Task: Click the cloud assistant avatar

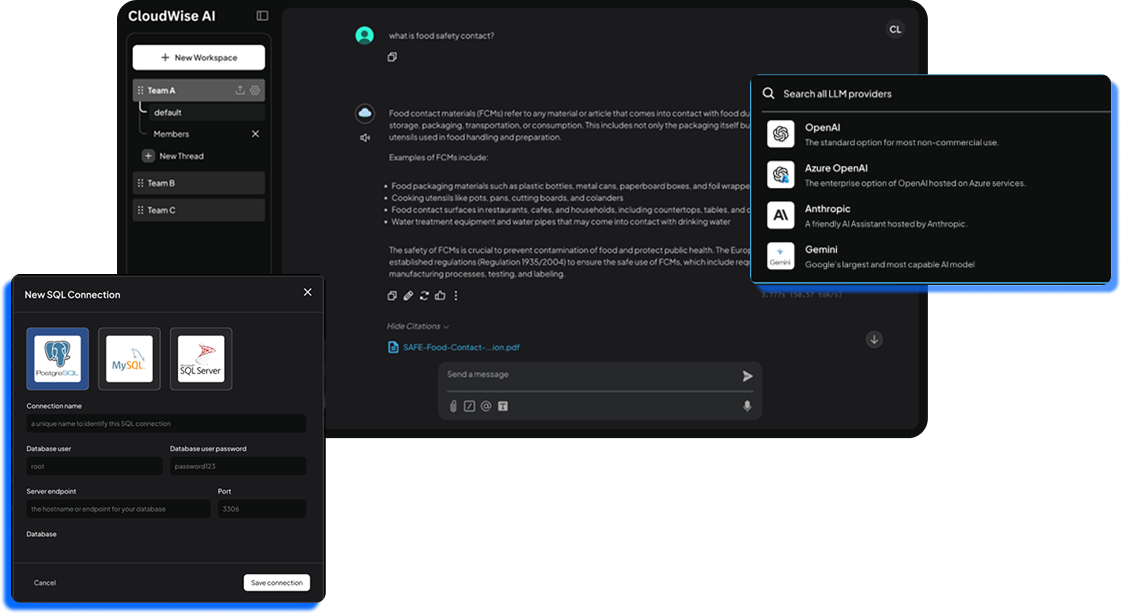Action: tap(365, 113)
